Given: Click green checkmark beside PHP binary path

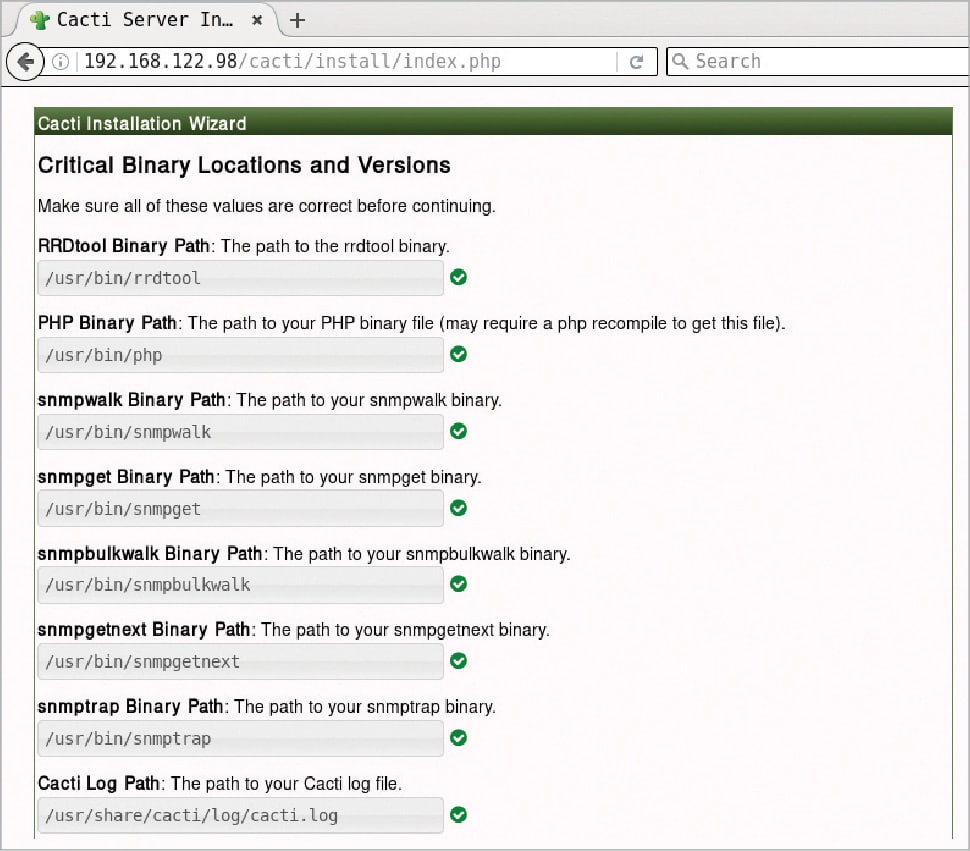Looking at the screenshot, I should tap(459, 354).
